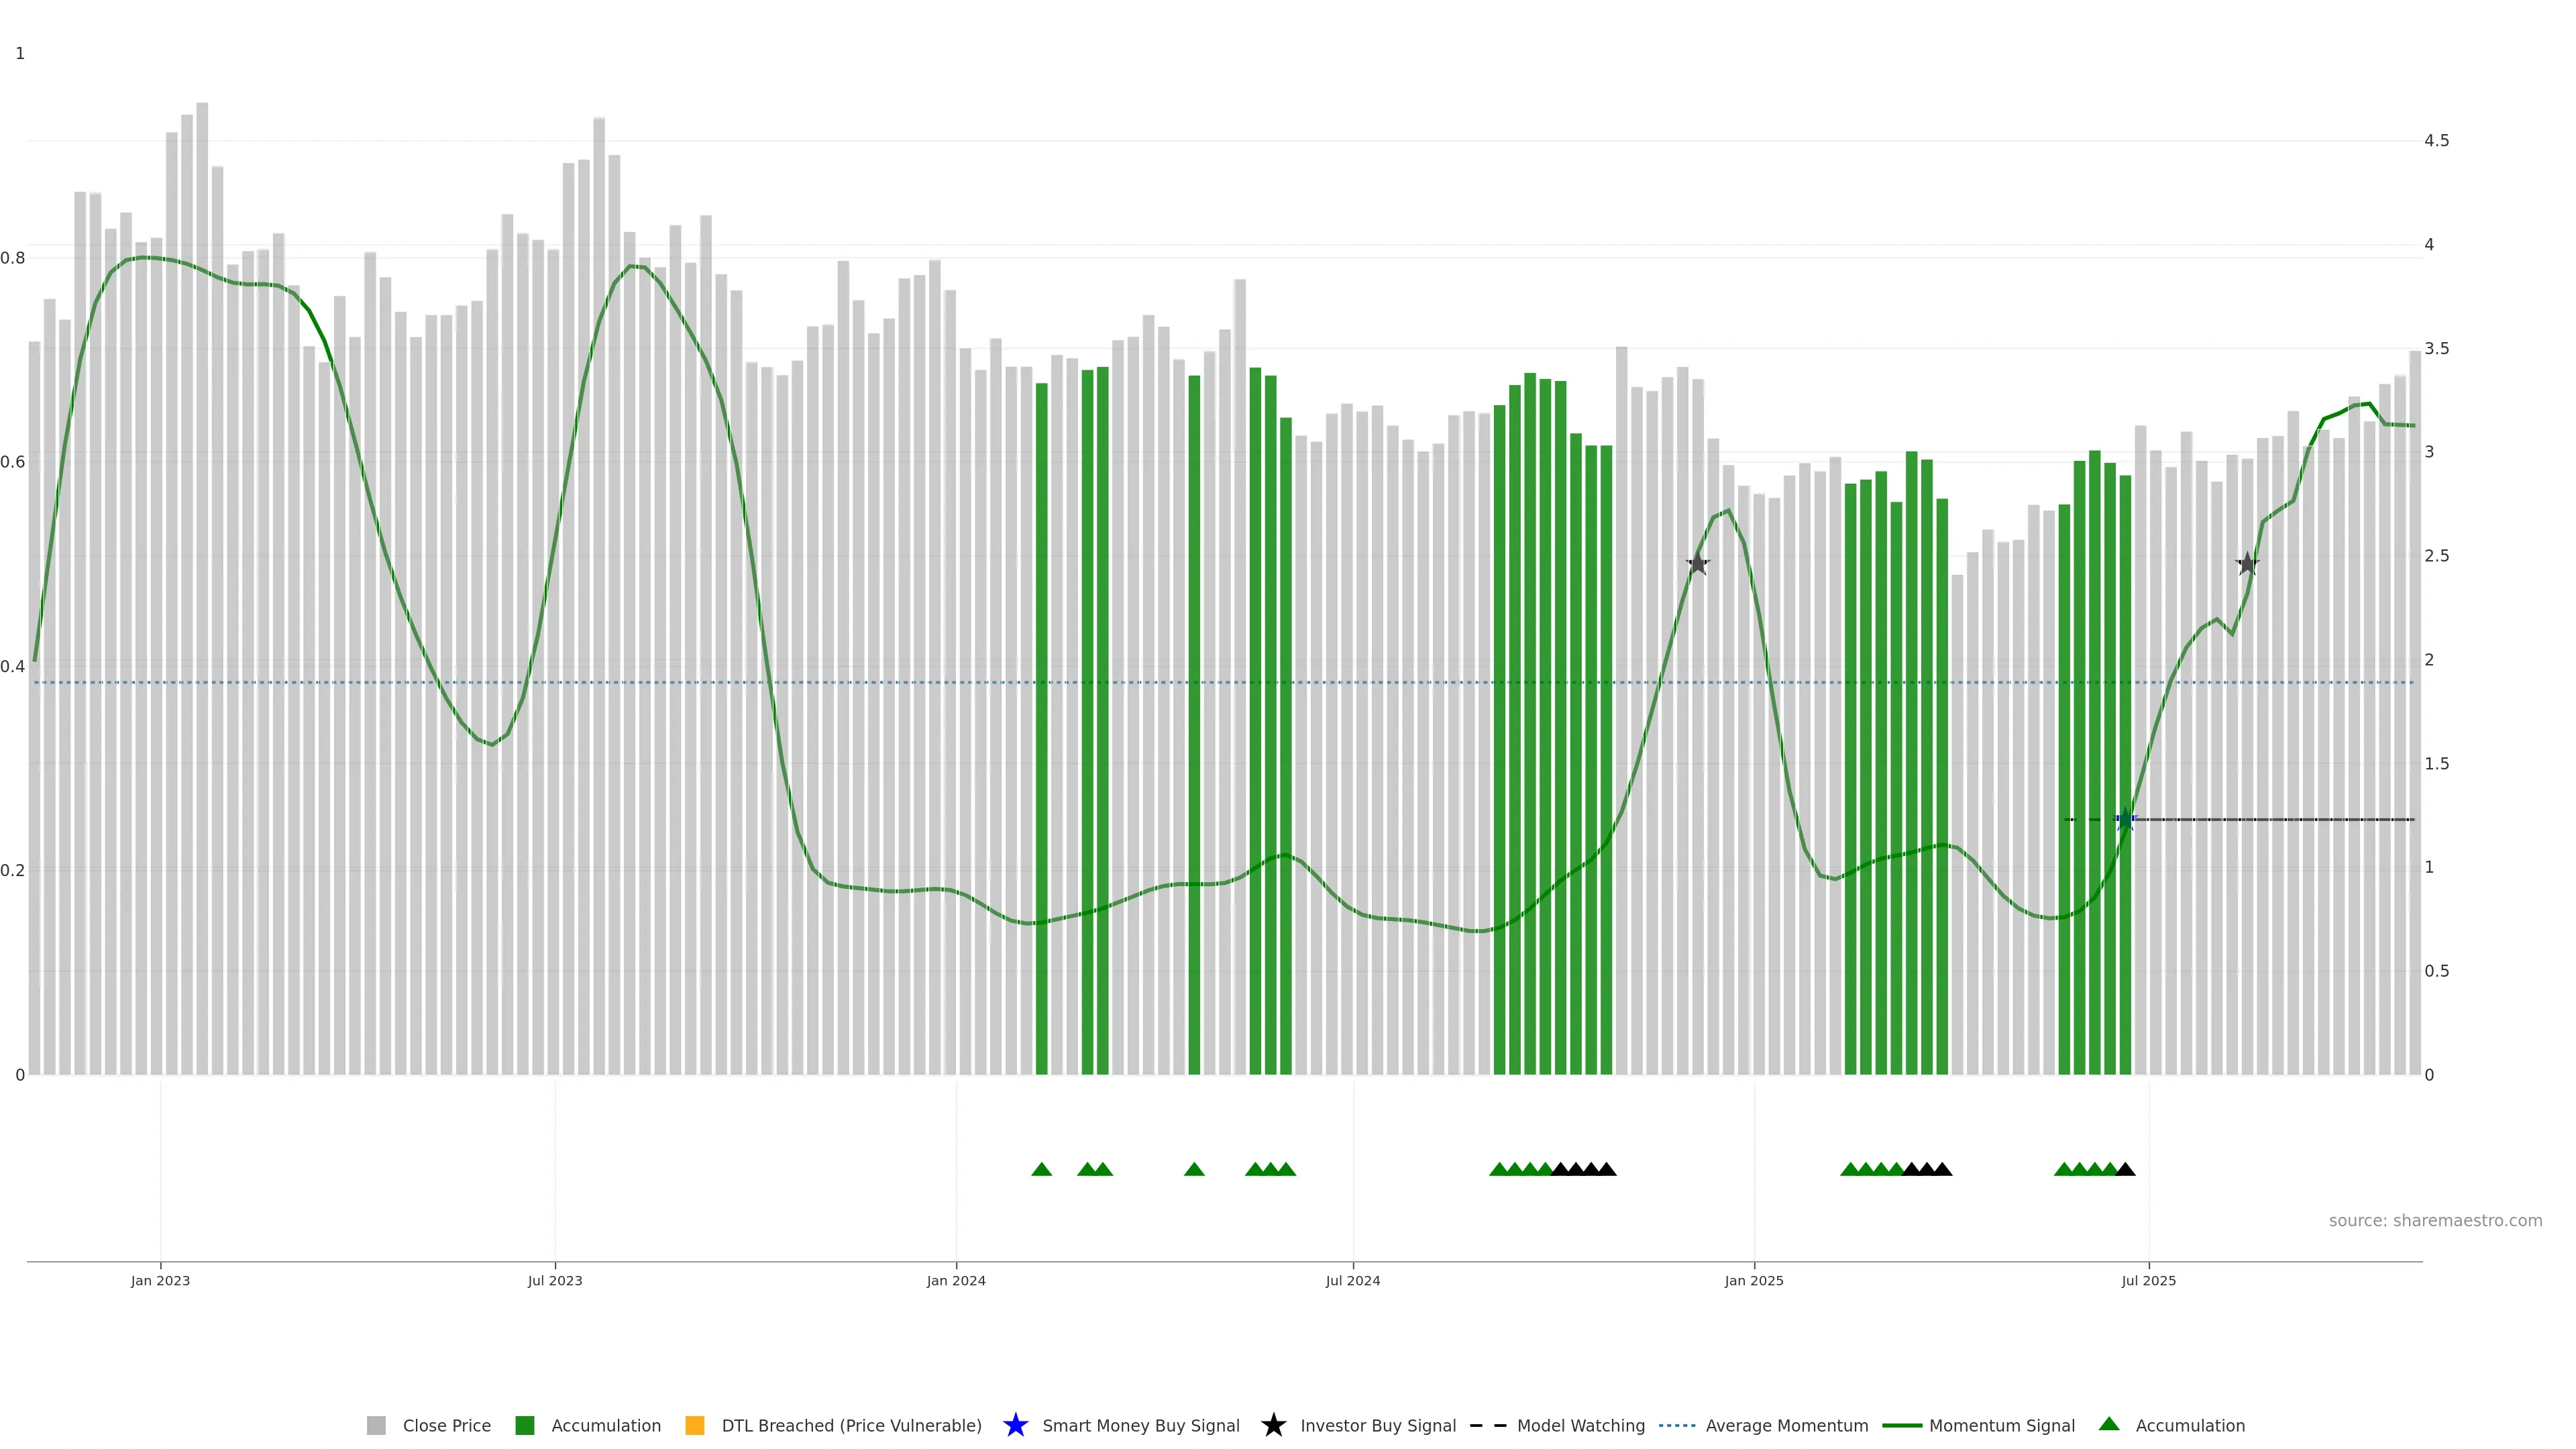Viewport: 2576px width, 1449px height.
Task: Click first green accumulation triangle after Jan 2024
Action: [x=1041, y=1169]
